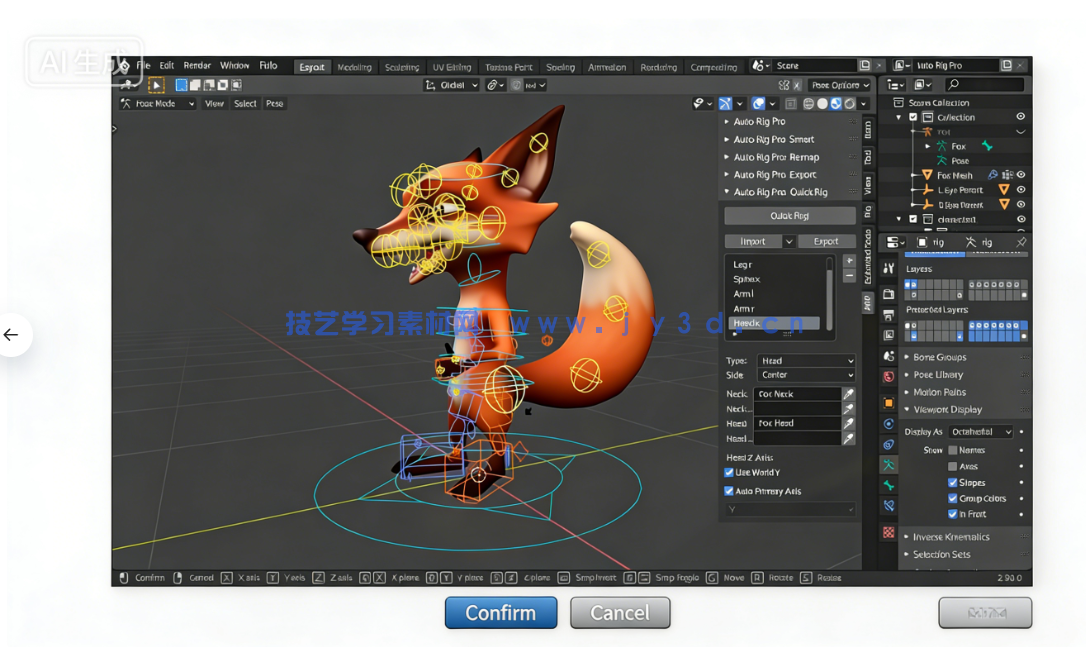Click the Outliner search field
The width and height of the screenshot is (1086, 647).
click(985, 84)
